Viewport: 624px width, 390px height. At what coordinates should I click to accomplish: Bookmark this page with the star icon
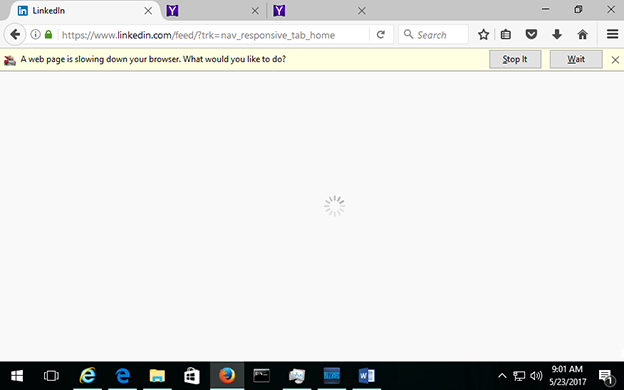(x=483, y=35)
